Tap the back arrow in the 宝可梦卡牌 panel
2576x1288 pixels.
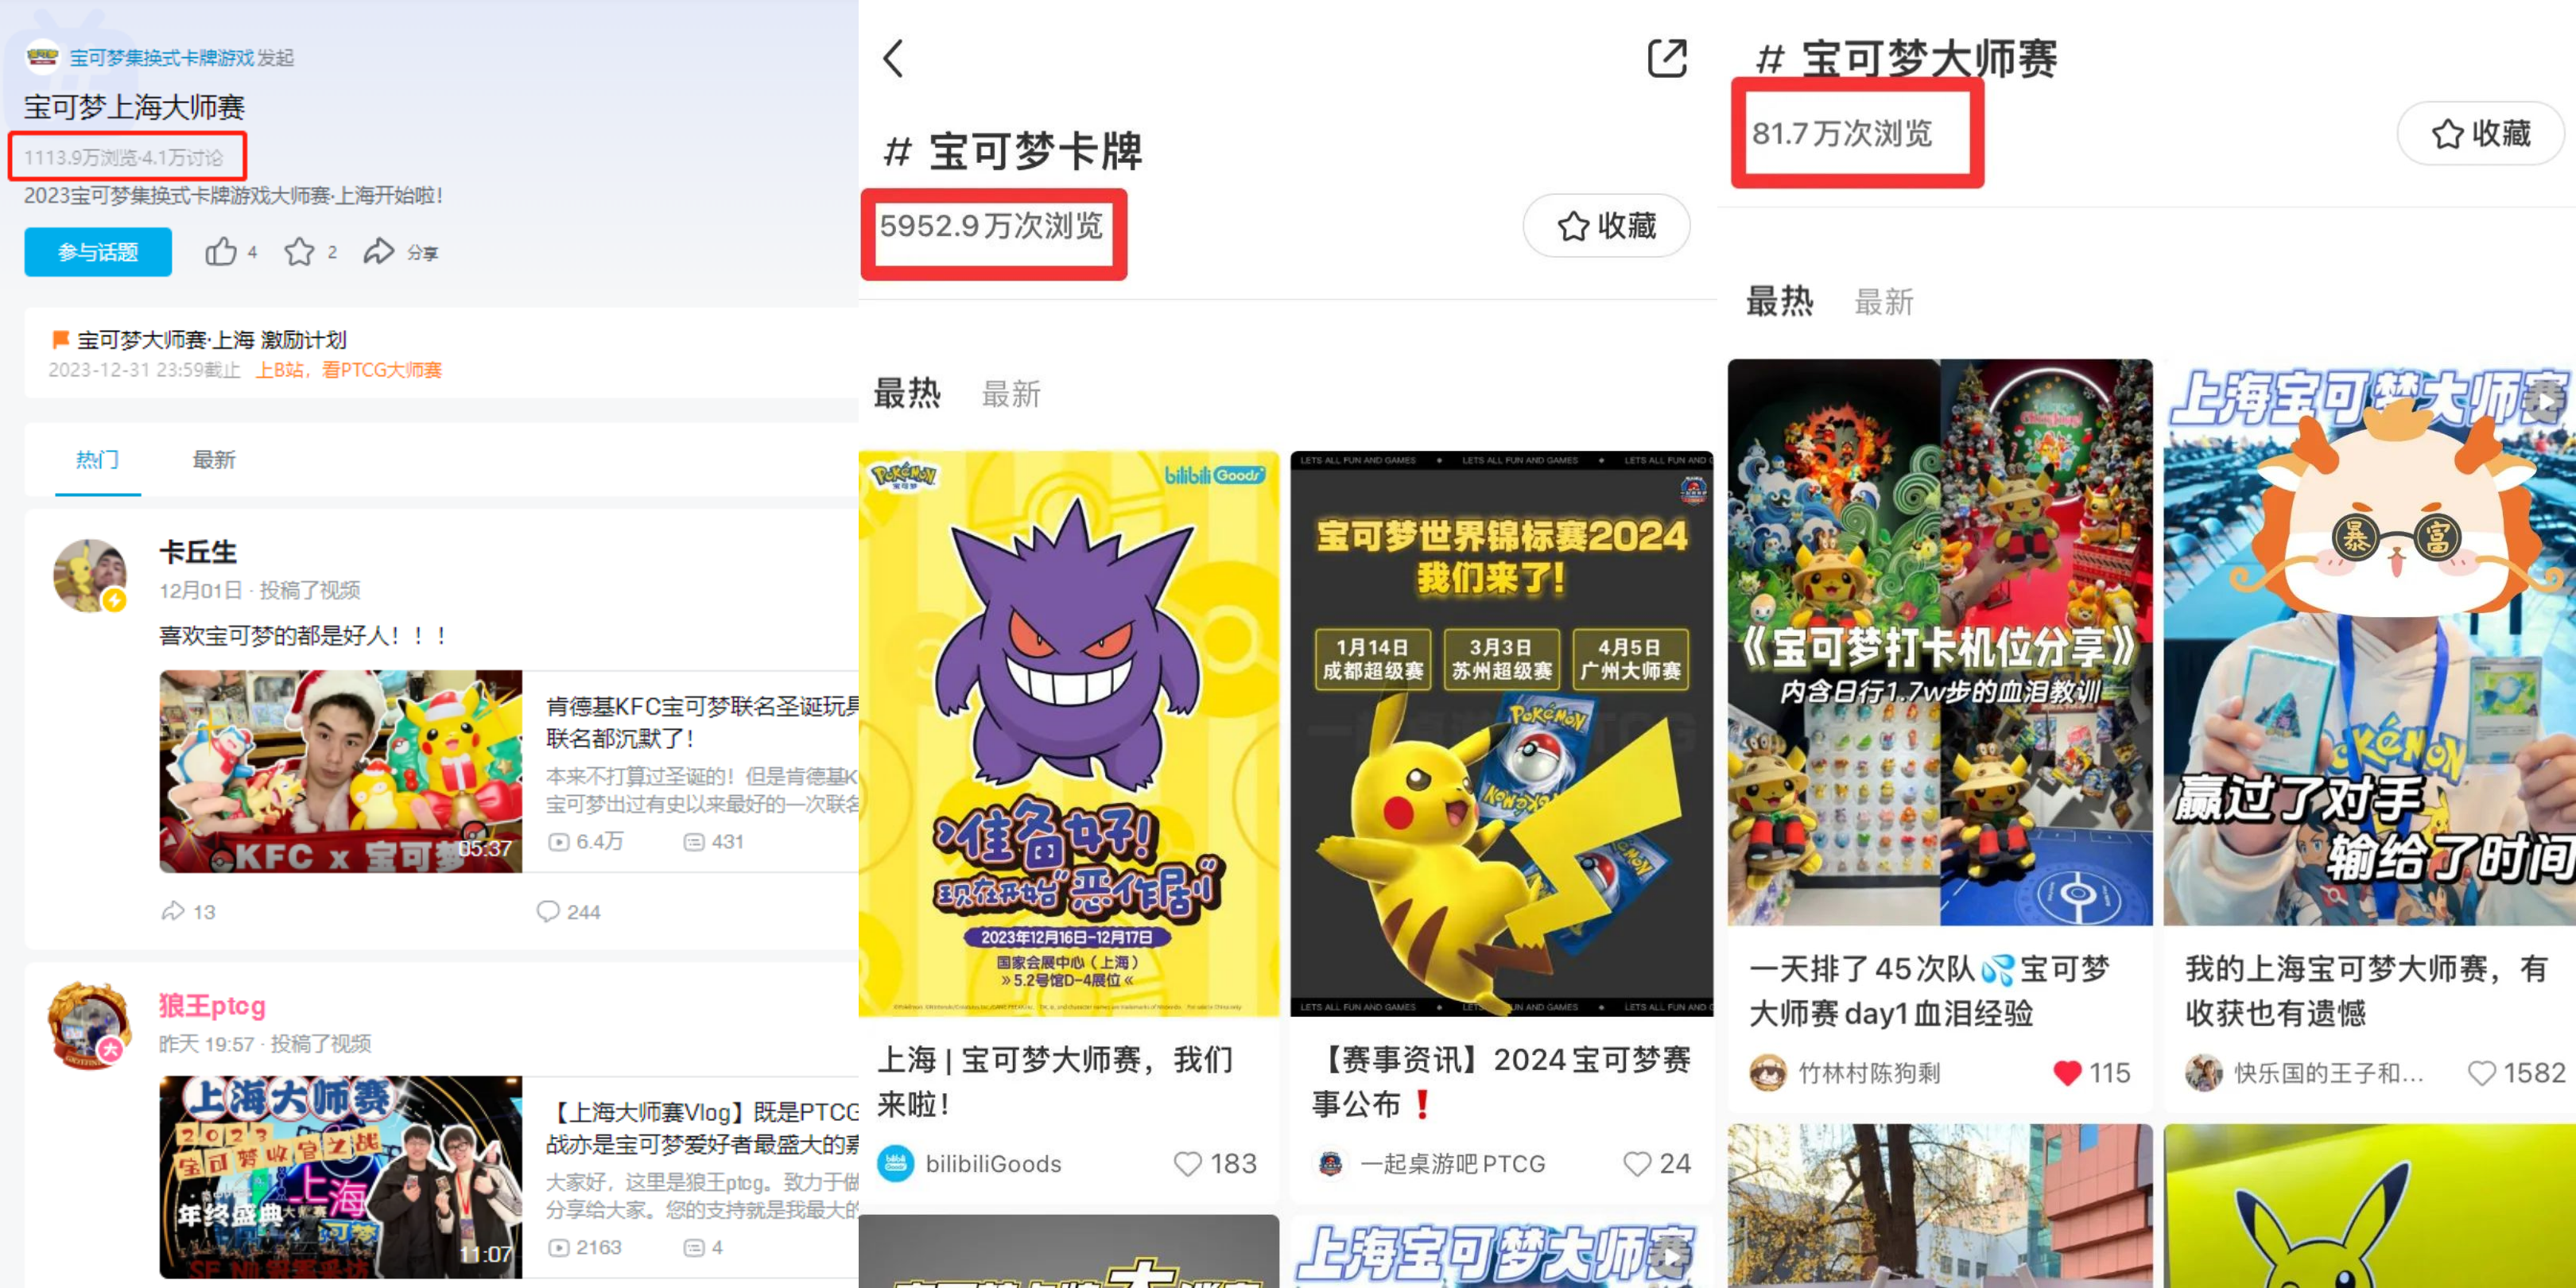point(894,58)
